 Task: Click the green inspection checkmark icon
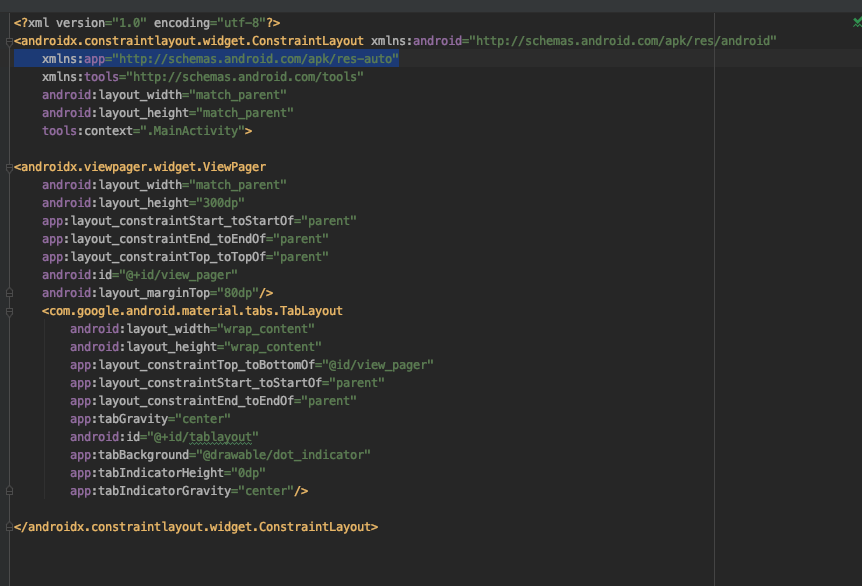858,23
